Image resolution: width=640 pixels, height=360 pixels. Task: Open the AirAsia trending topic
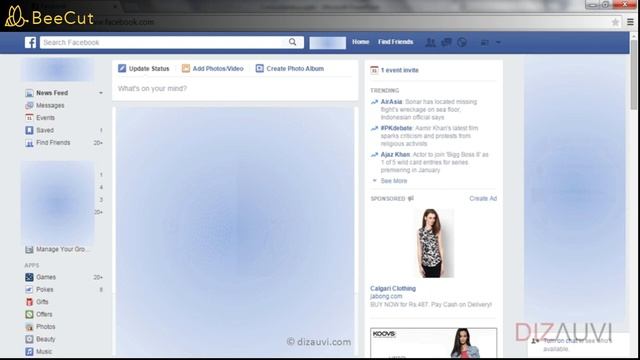[391, 102]
